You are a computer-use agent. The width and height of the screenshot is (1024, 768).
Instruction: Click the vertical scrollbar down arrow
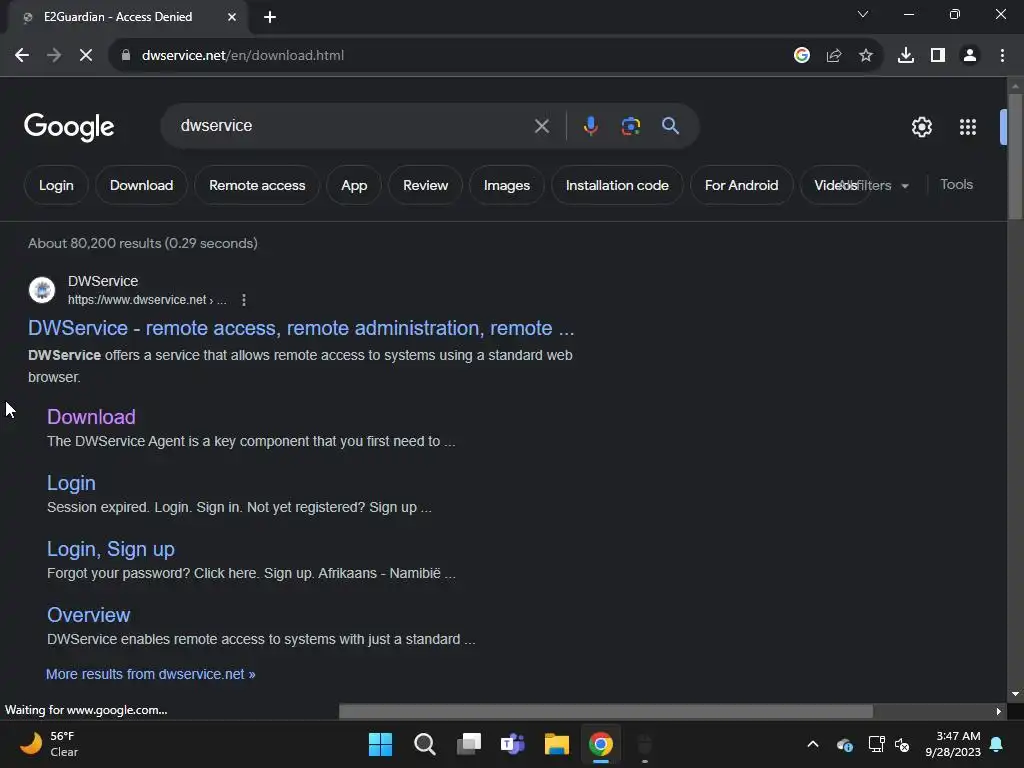tap(1015, 694)
